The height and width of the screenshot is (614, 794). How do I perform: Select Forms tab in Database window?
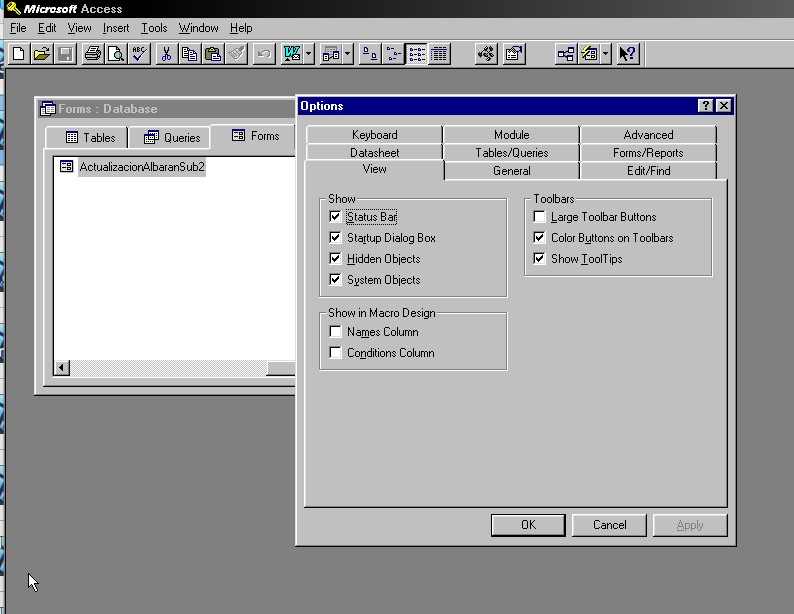tap(253, 136)
